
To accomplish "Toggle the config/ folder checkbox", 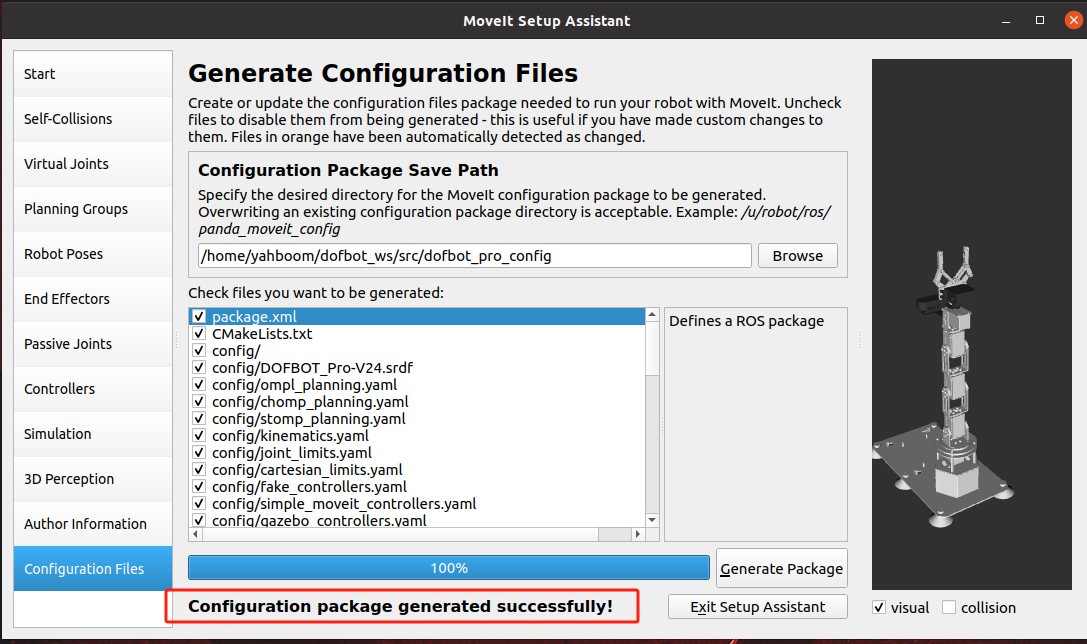I will tap(199, 351).
